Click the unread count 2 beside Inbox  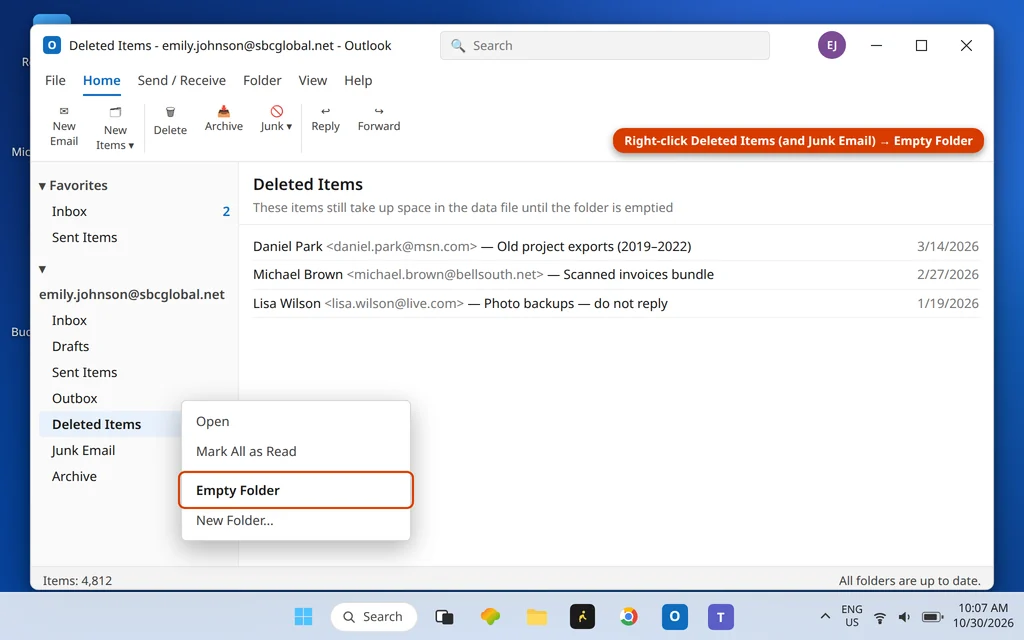point(226,212)
